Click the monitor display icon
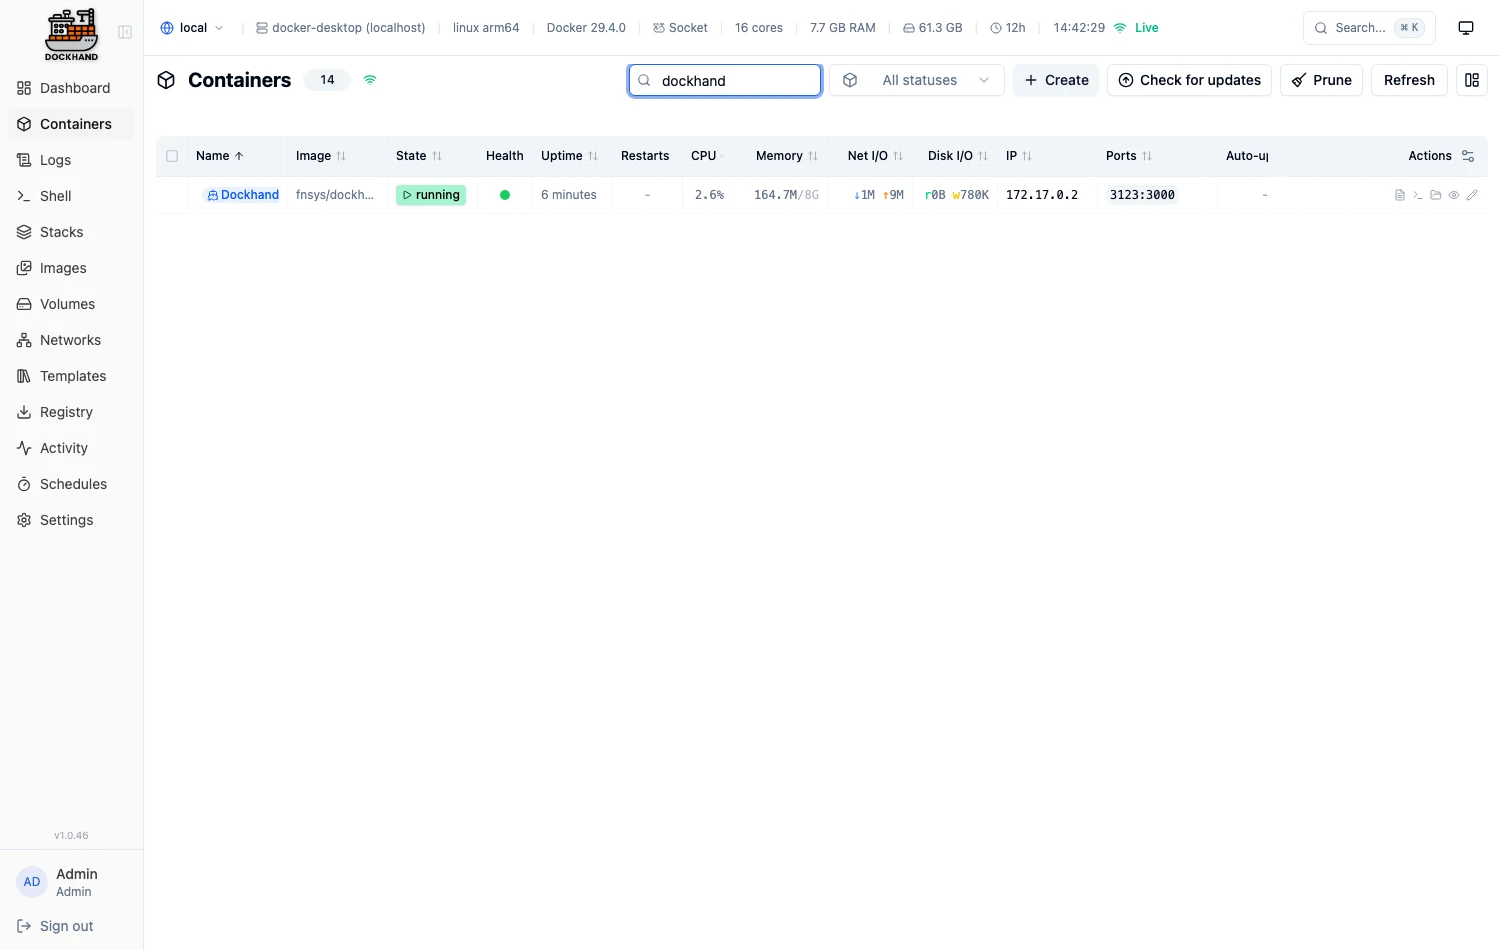 pyautogui.click(x=1466, y=28)
